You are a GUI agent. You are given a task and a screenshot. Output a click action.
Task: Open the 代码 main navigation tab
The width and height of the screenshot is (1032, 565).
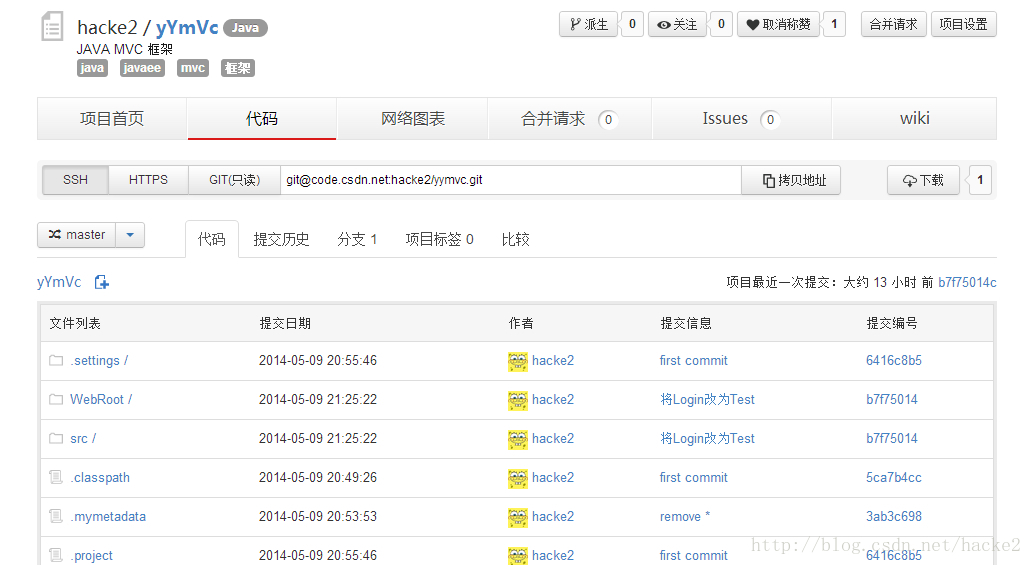coord(262,119)
